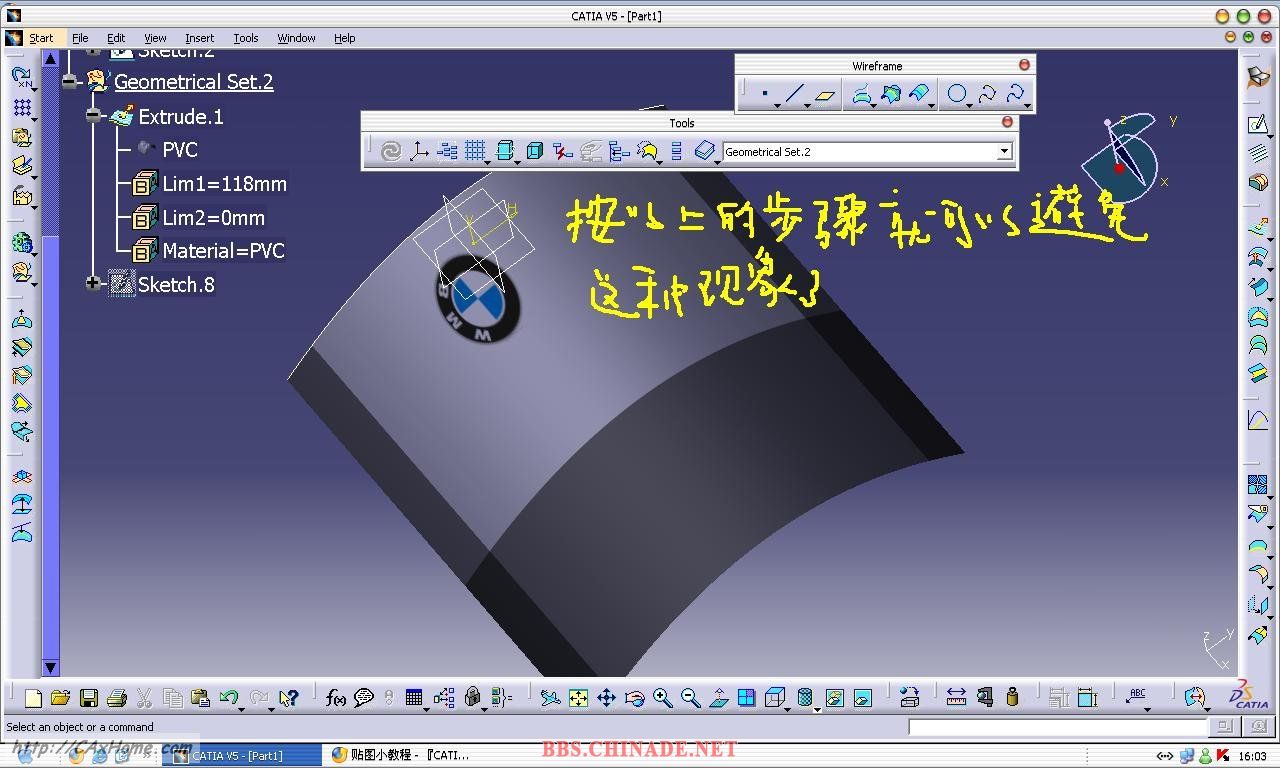Click the Axis System icon in Tools toolbar
Image resolution: width=1280 pixels, height=768 pixels.
coord(419,151)
